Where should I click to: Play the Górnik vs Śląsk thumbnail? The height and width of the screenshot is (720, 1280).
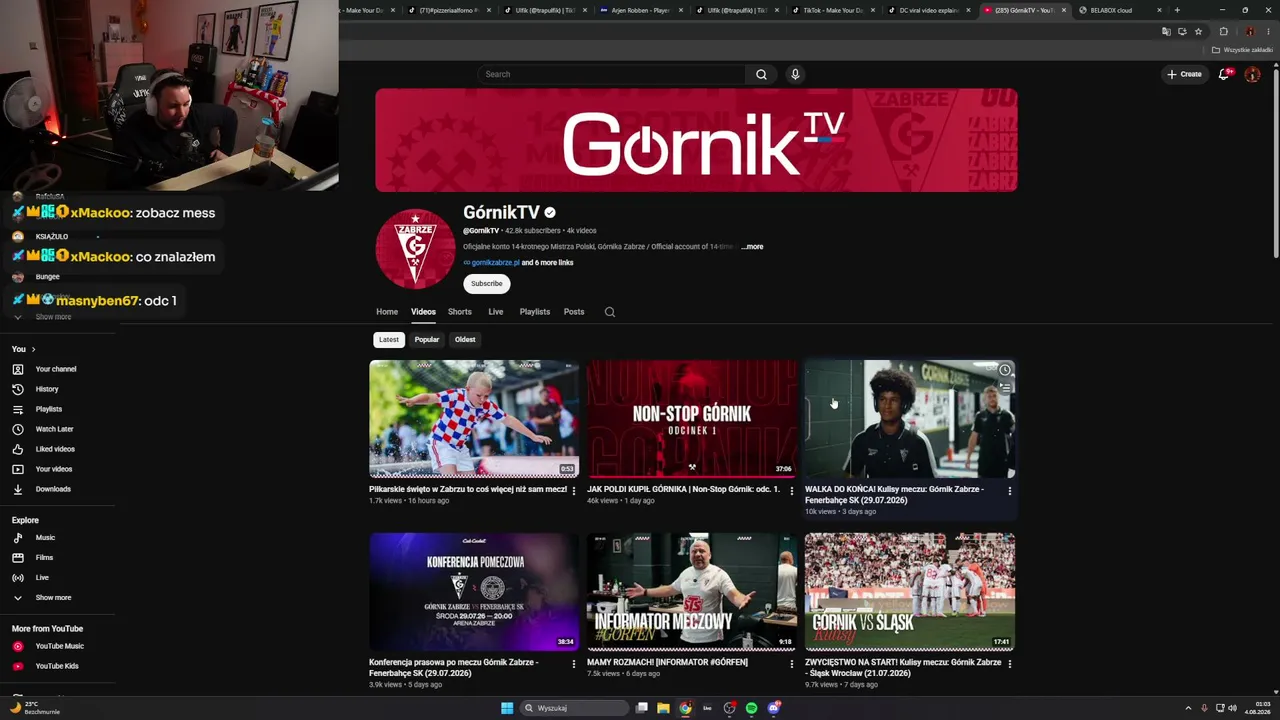pos(910,592)
